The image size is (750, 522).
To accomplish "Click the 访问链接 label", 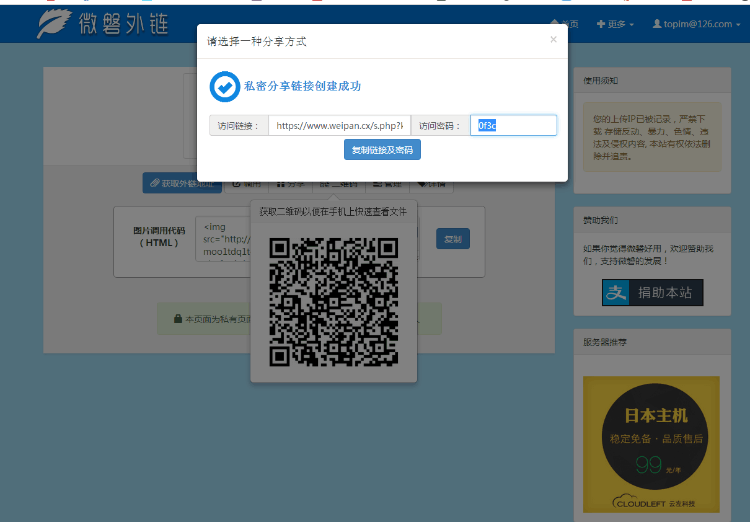I will click(x=238, y=126).
